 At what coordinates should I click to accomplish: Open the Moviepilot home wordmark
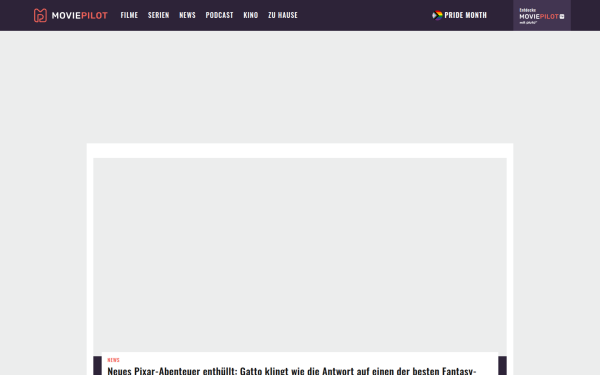[80, 16]
